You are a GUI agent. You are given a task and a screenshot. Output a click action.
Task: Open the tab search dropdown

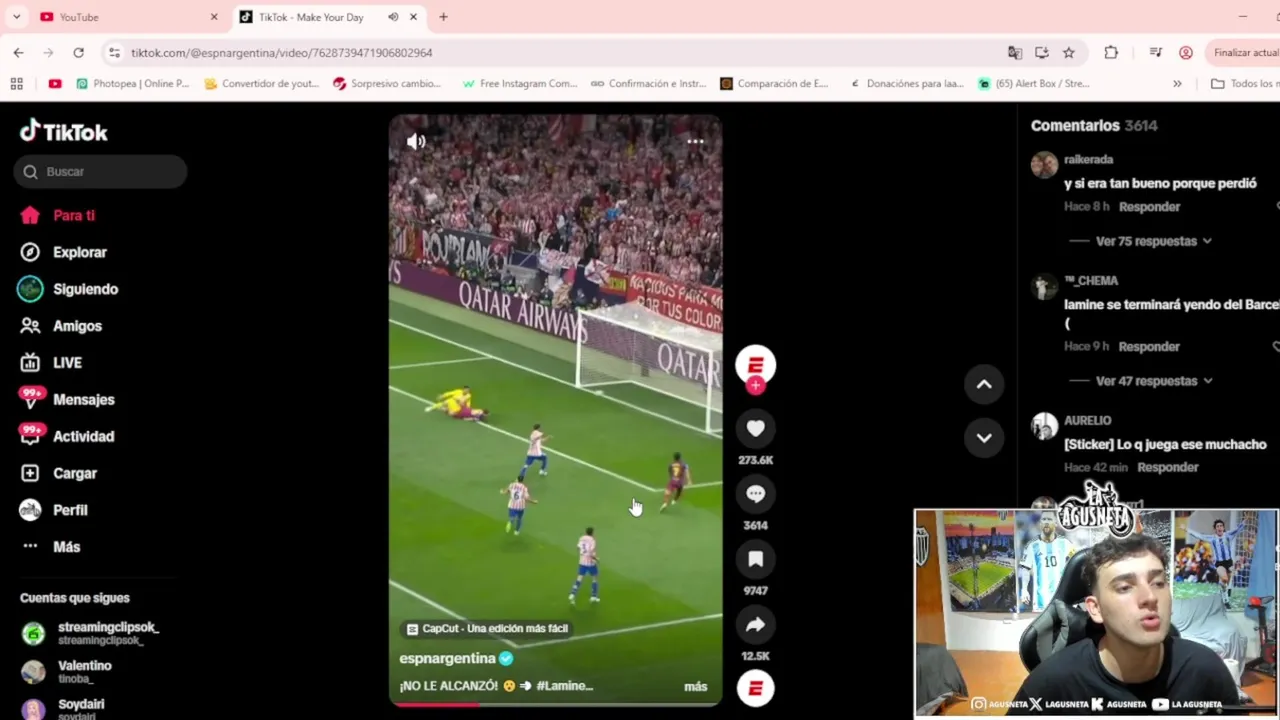(x=16, y=17)
